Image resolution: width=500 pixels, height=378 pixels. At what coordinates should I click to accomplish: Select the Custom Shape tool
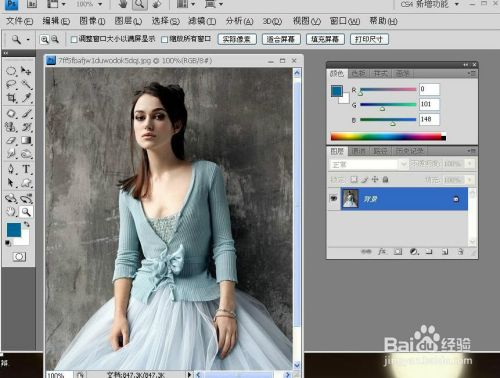26,183
